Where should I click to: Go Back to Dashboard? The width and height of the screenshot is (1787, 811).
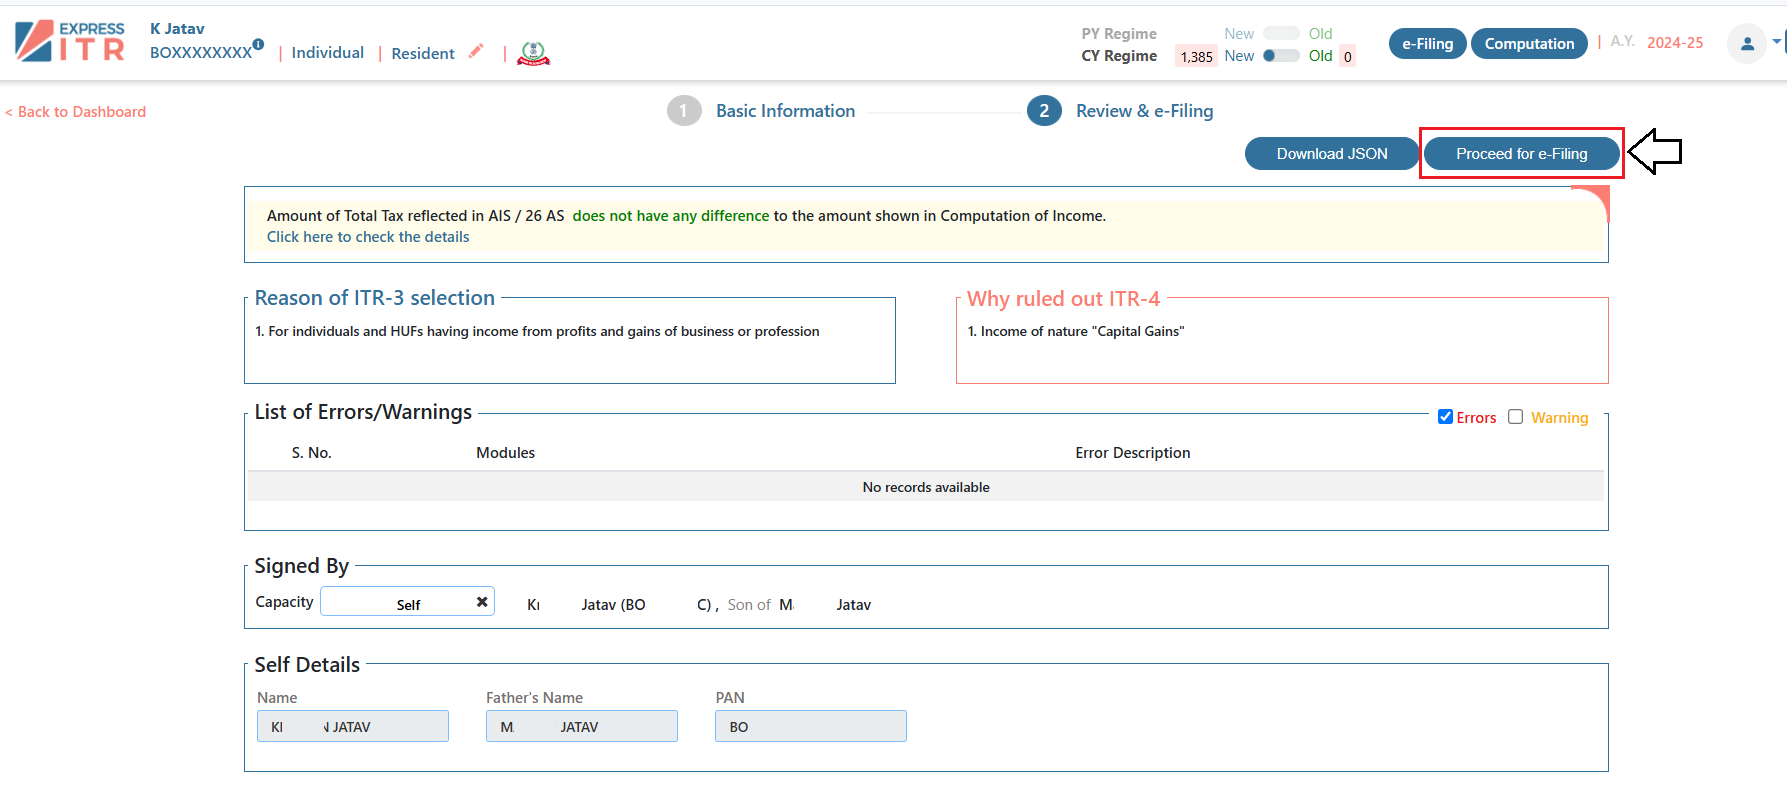[76, 112]
